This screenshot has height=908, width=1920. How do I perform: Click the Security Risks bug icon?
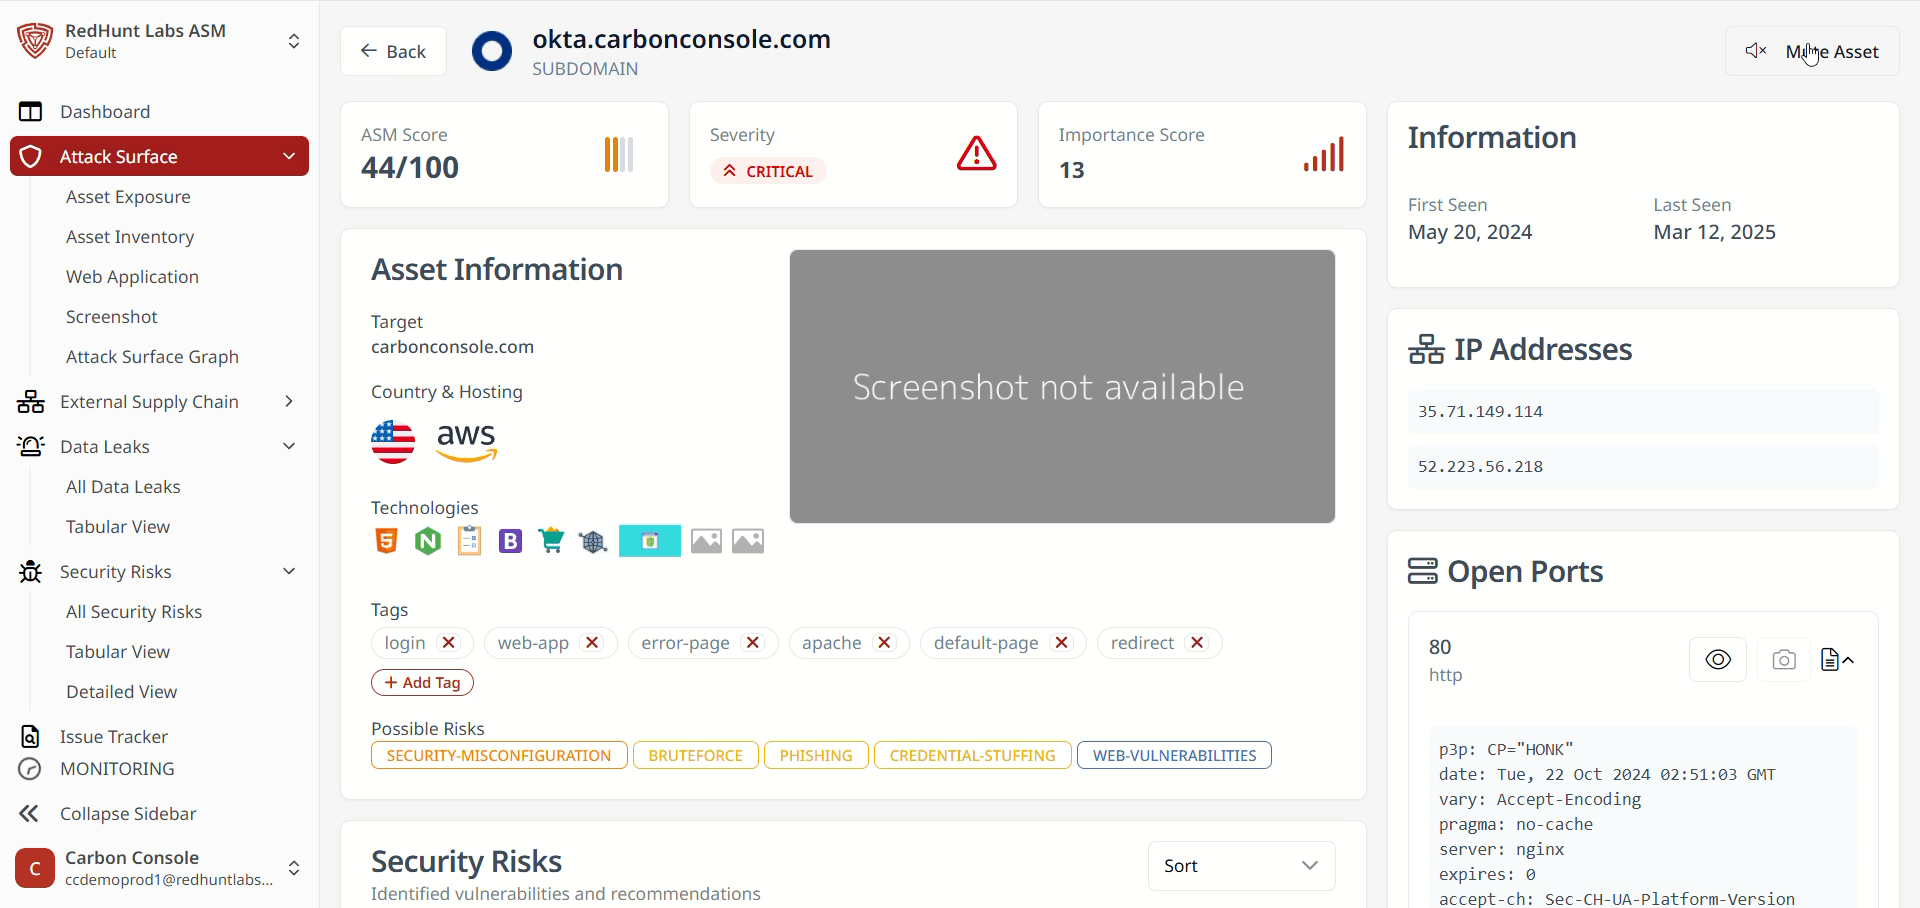31,571
